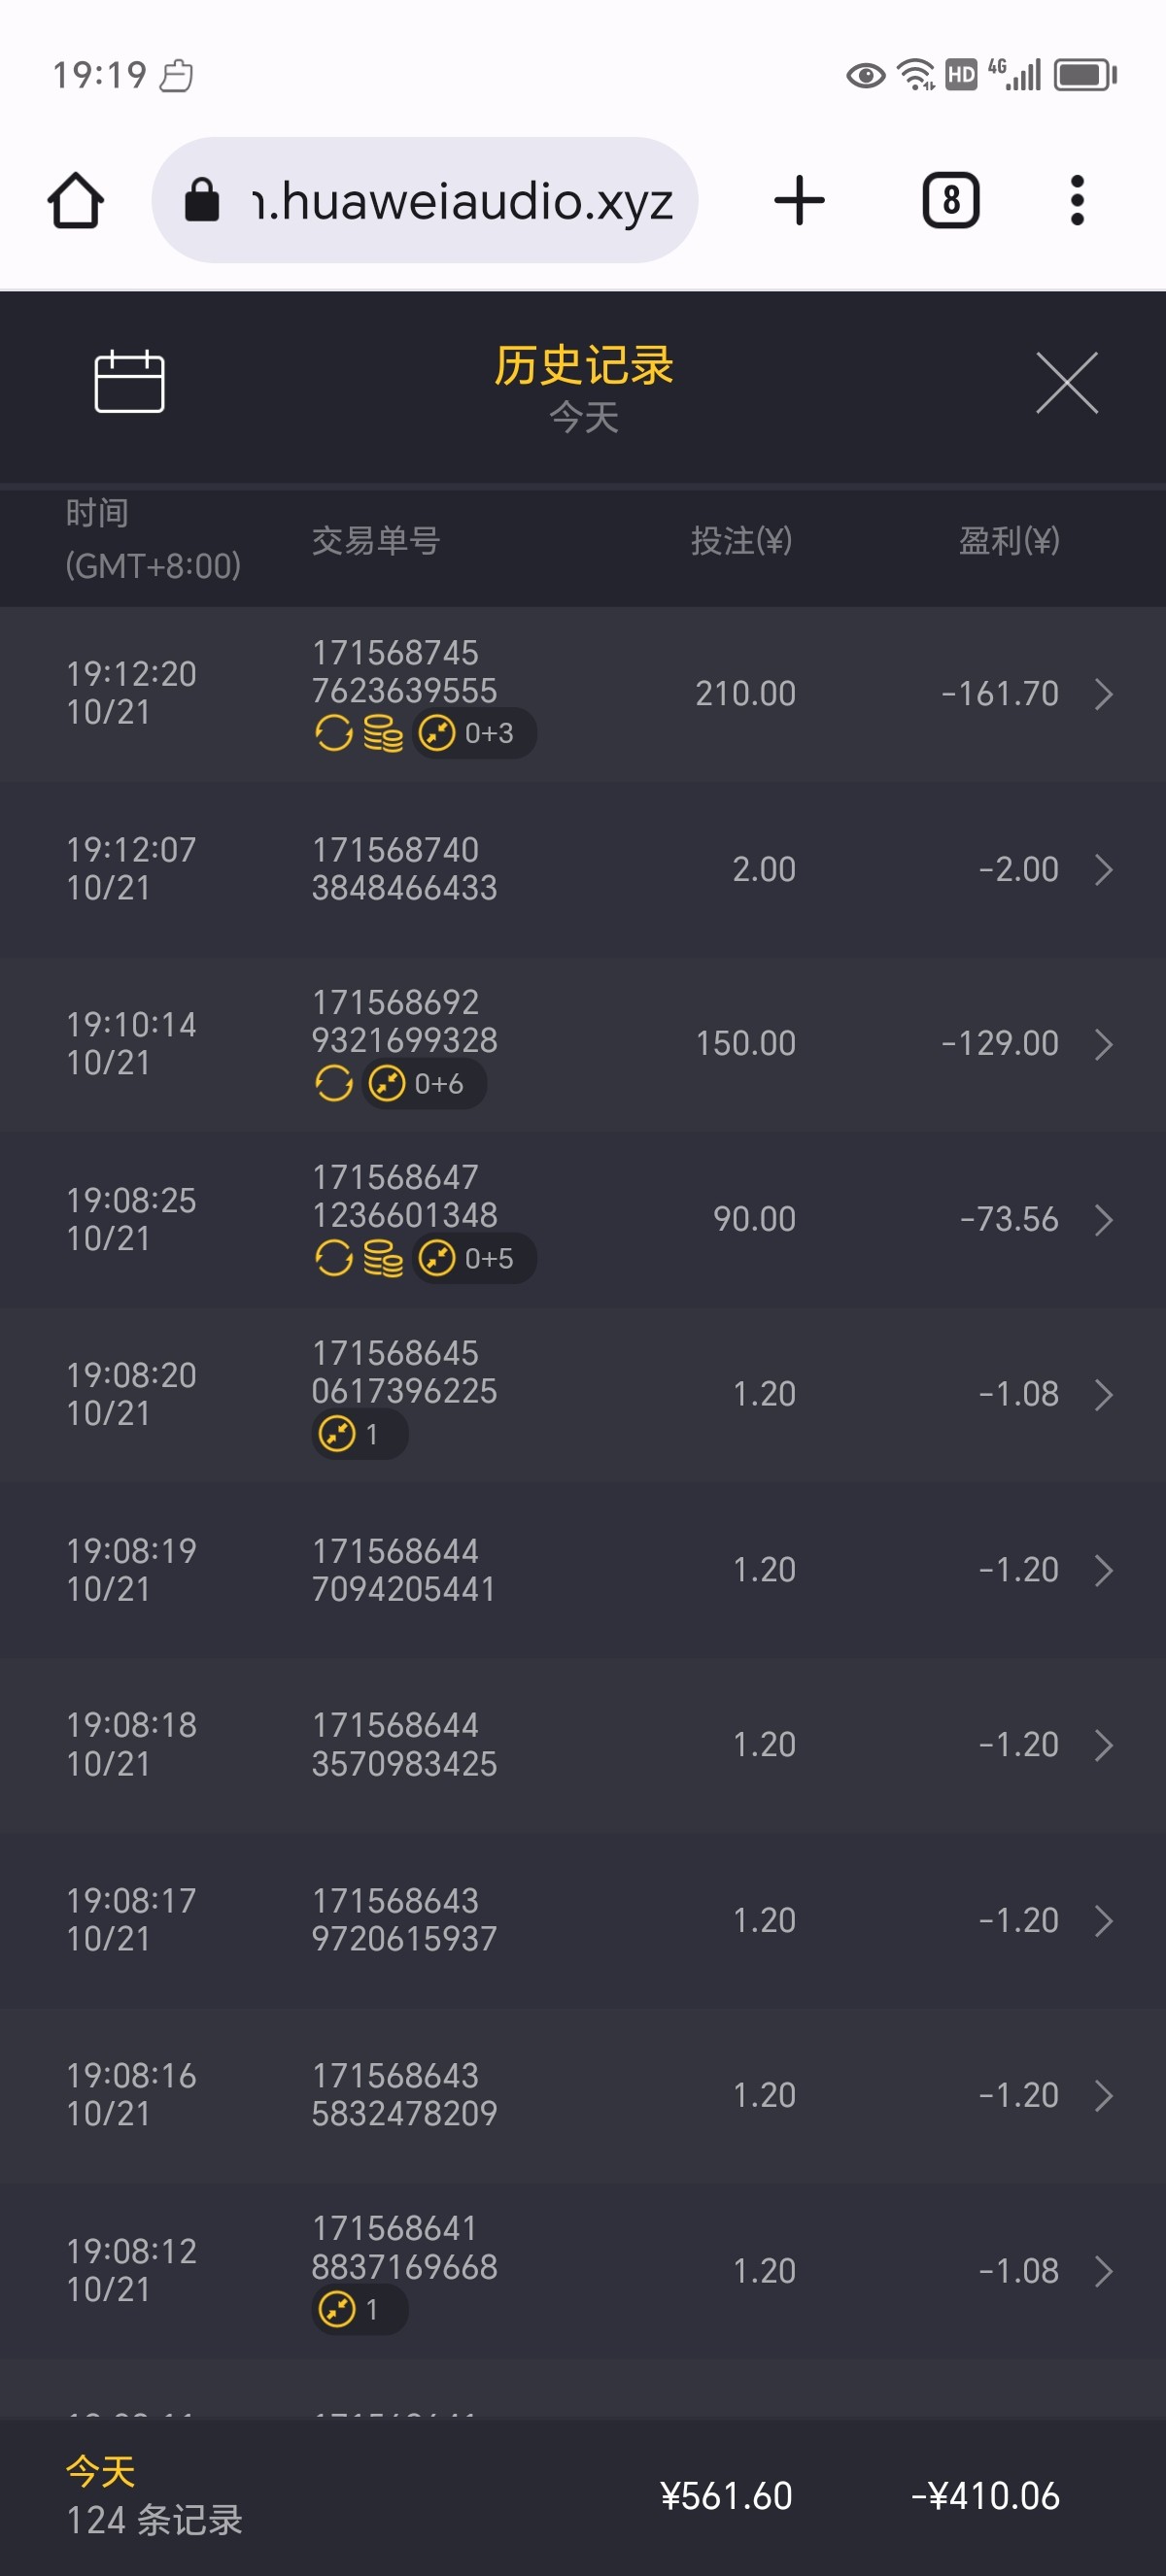This screenshot has width=1166, height=2576.
Task: Open transaction 1715686450617396225 row
Action: (582, 1393)
